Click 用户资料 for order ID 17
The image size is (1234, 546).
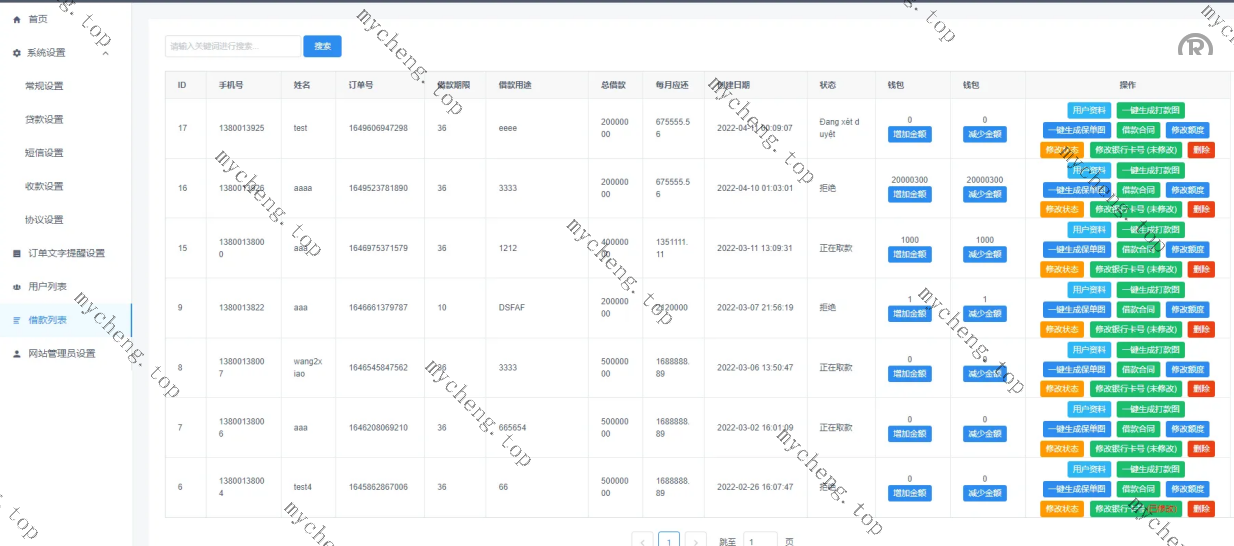coord(1088,110)
